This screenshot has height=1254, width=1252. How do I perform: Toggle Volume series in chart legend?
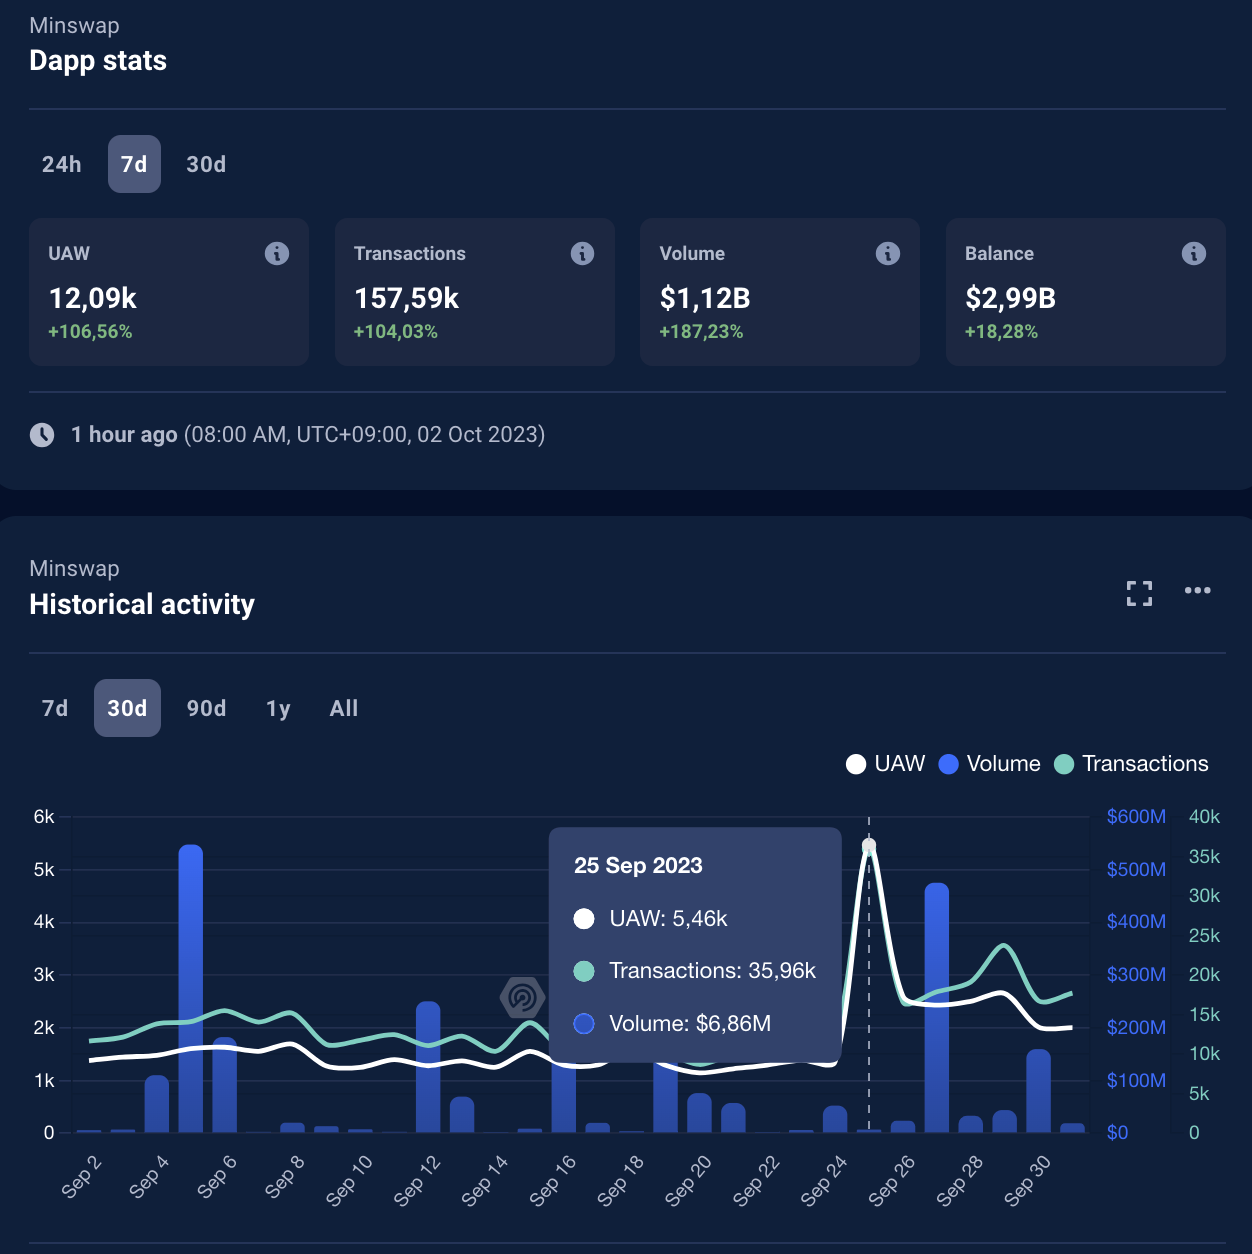click(990, 764)
